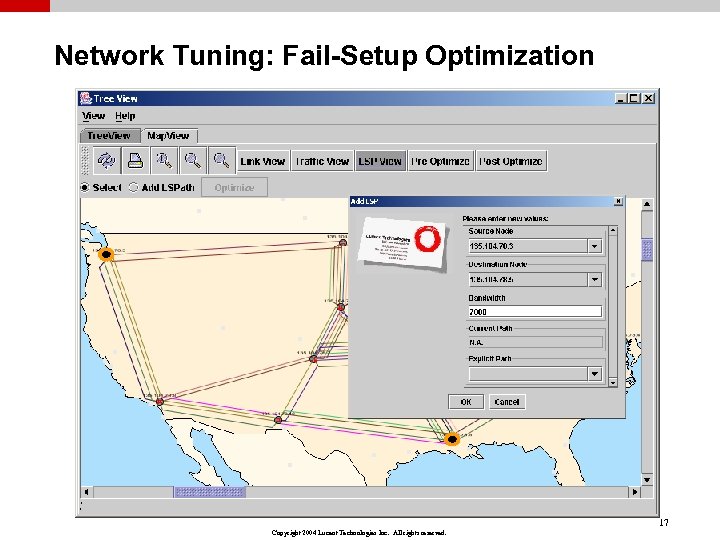This screenshot has width=720, height=540.
Task: Click the Tree View window app icon
Action: [85, 98]
